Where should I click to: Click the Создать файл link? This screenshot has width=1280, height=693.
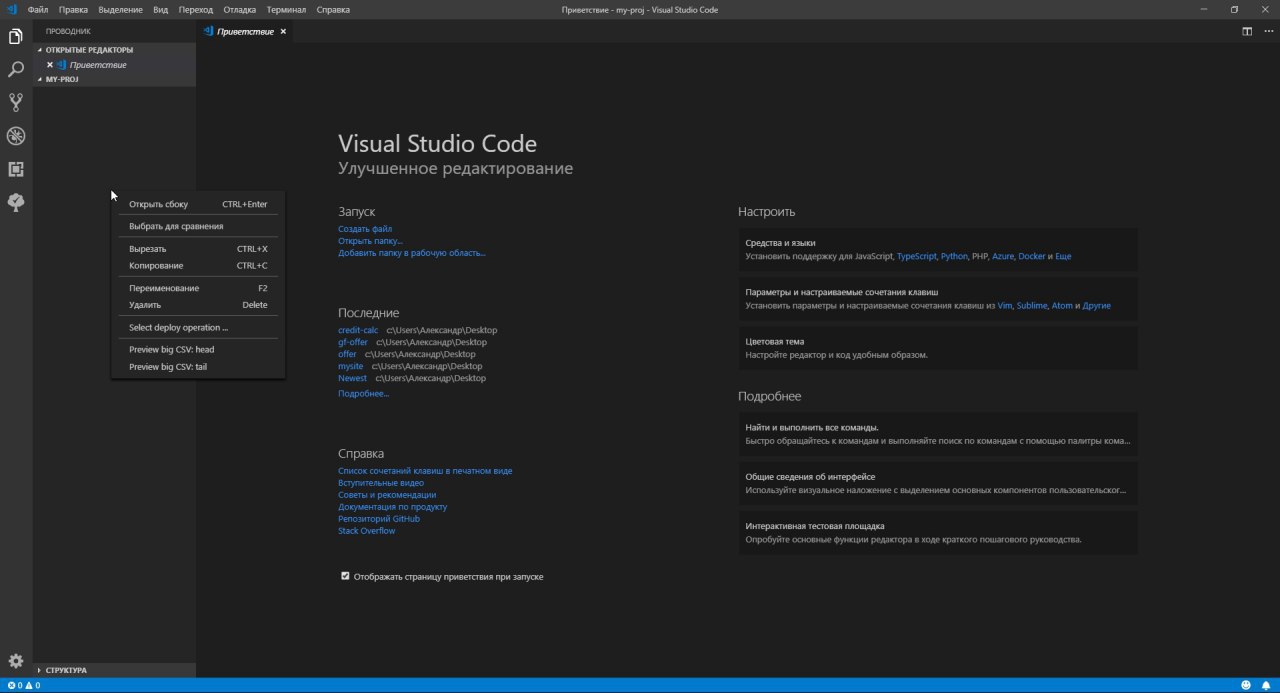(x=365, y=229)
